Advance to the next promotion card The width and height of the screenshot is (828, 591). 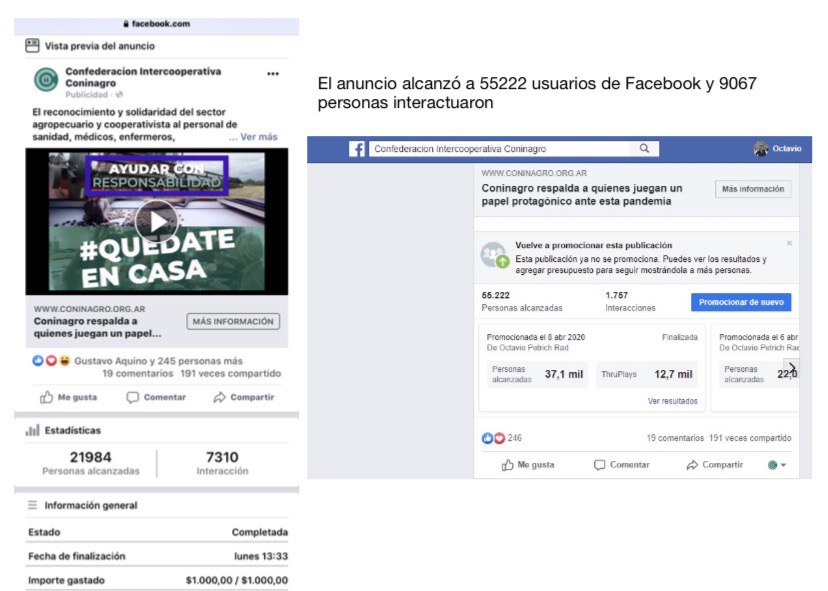point(792,368)
